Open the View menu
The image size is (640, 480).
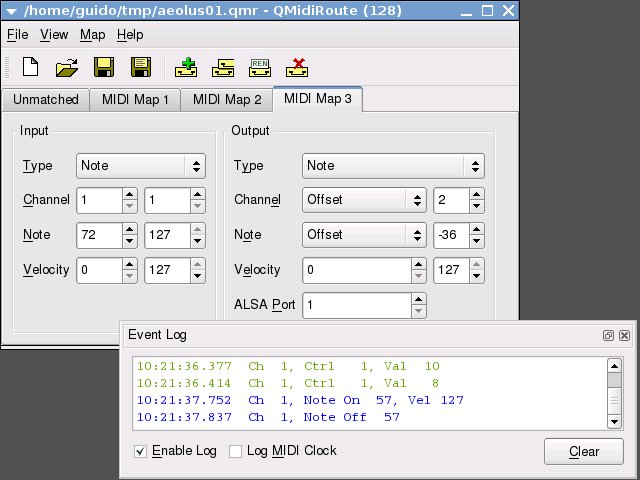pyautogui.click(x=54, y=35)
